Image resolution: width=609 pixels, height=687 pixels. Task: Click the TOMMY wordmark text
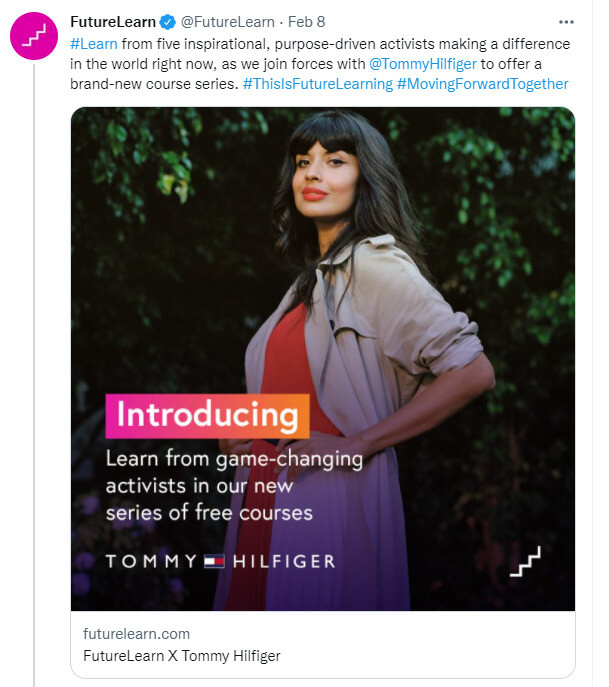pyautogui.click(x=151, y=562)
